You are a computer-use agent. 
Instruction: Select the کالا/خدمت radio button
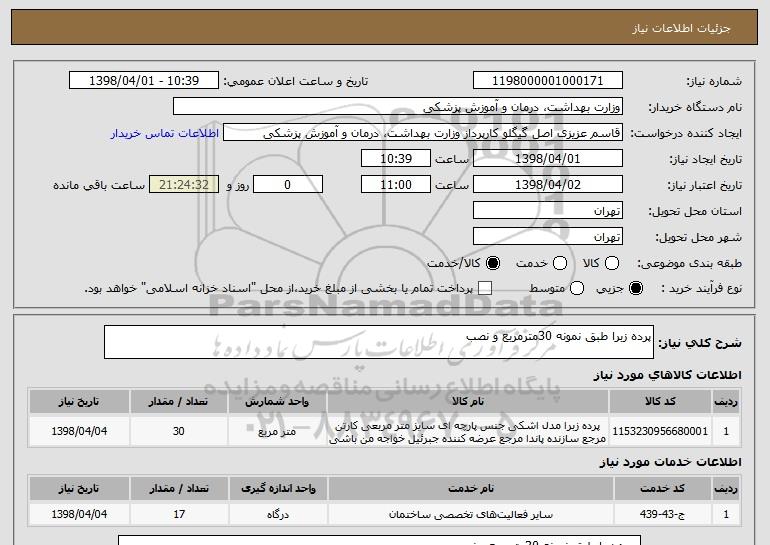[493, 263]
